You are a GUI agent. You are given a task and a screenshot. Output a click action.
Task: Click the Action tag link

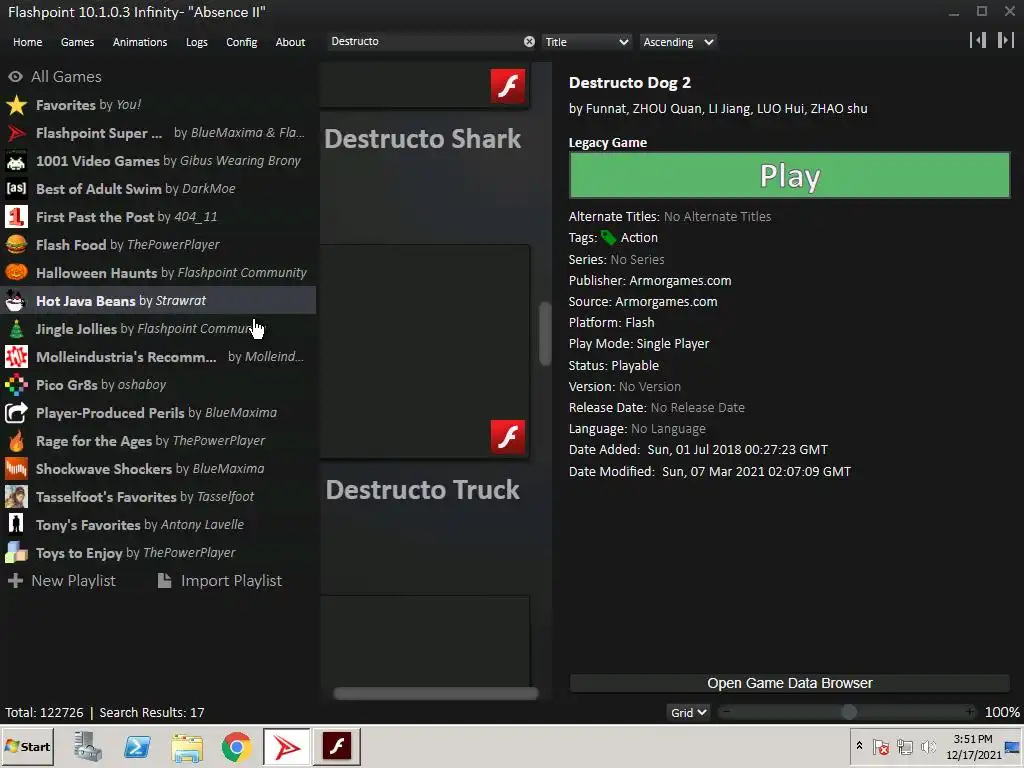tap(639, 238)
